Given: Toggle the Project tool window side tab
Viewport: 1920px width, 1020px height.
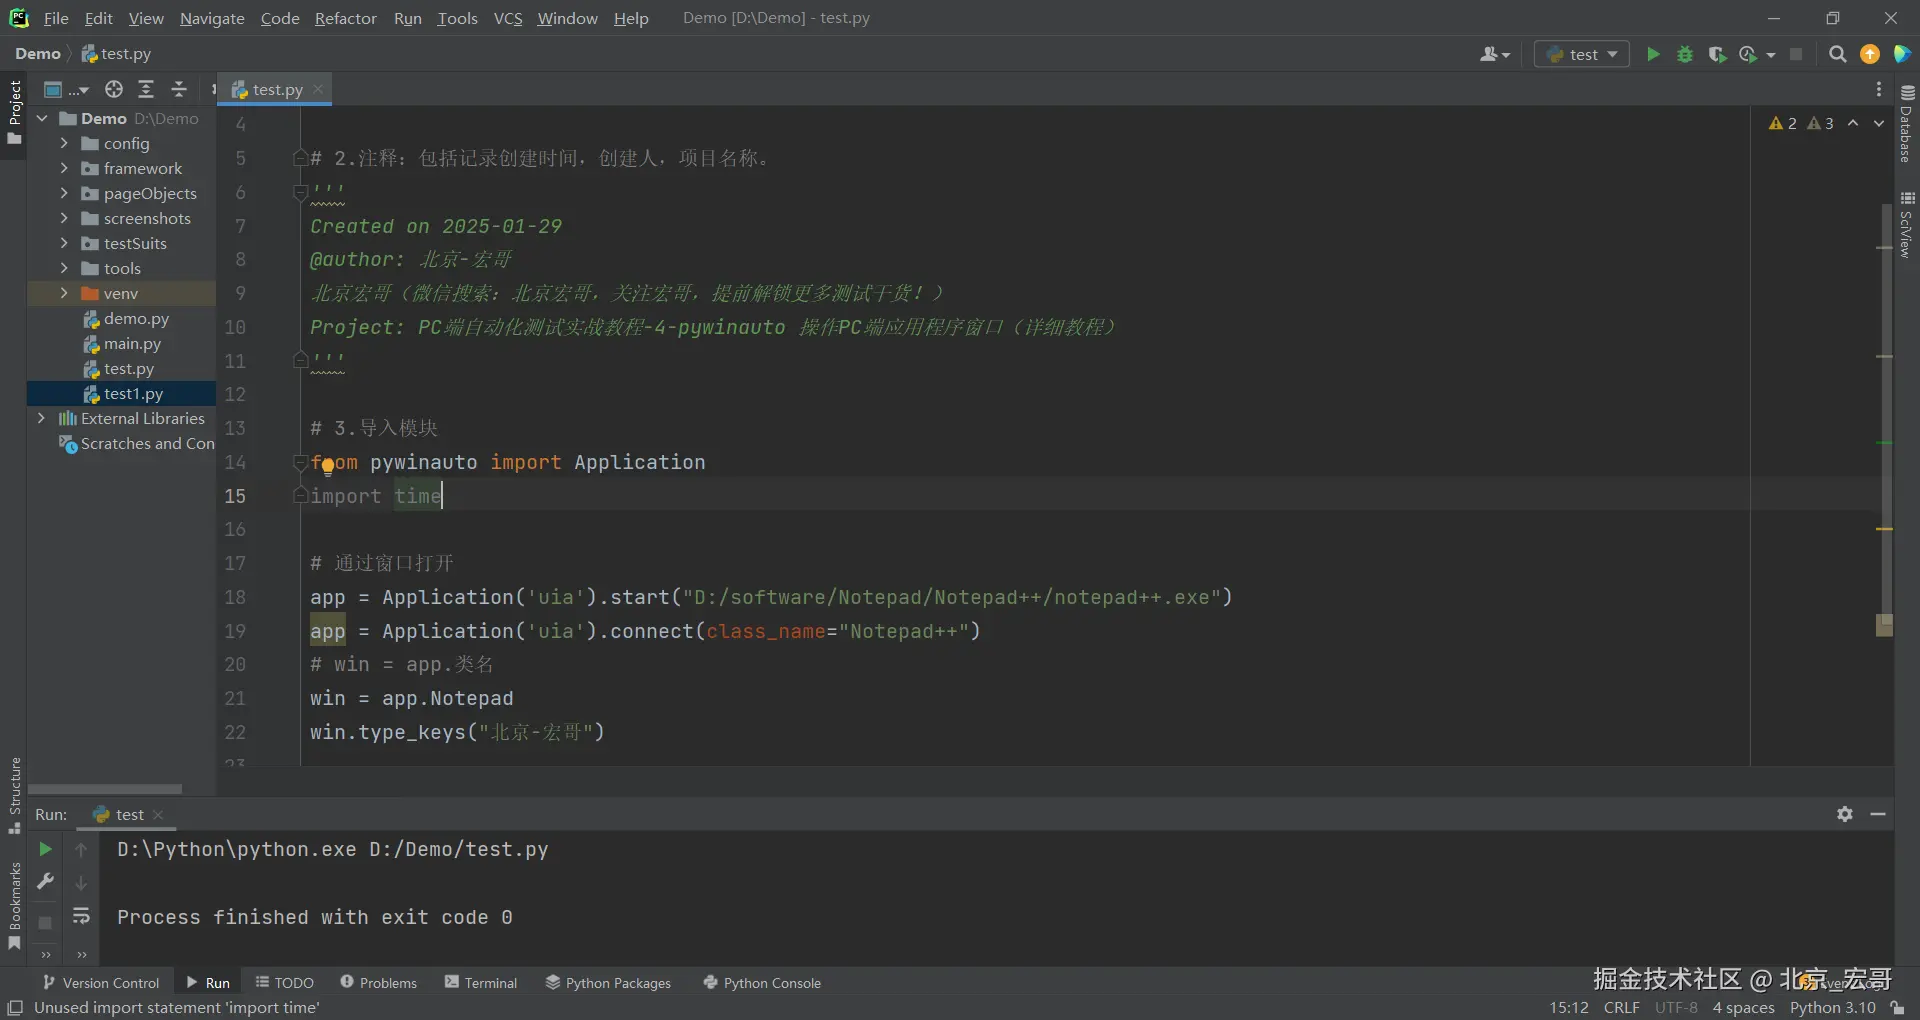Looking at the screenshot, I should point(14,112).
